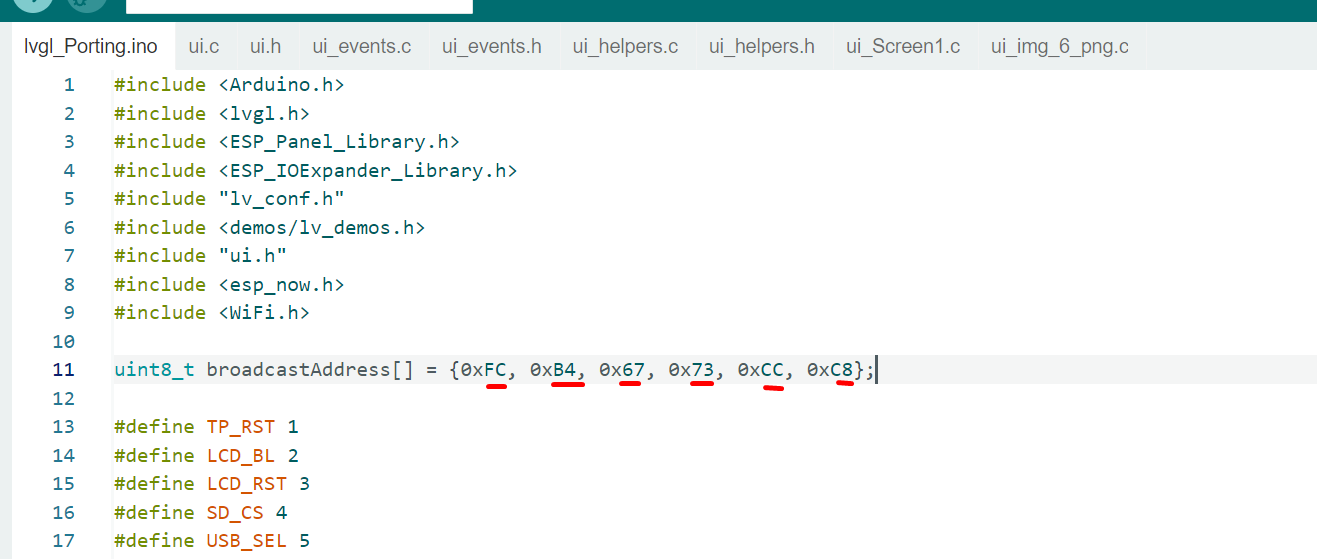Place cursor on '#include <ESP_Panel_Library.h>' line
This screenshot has width=1317, height=559.
287,142
